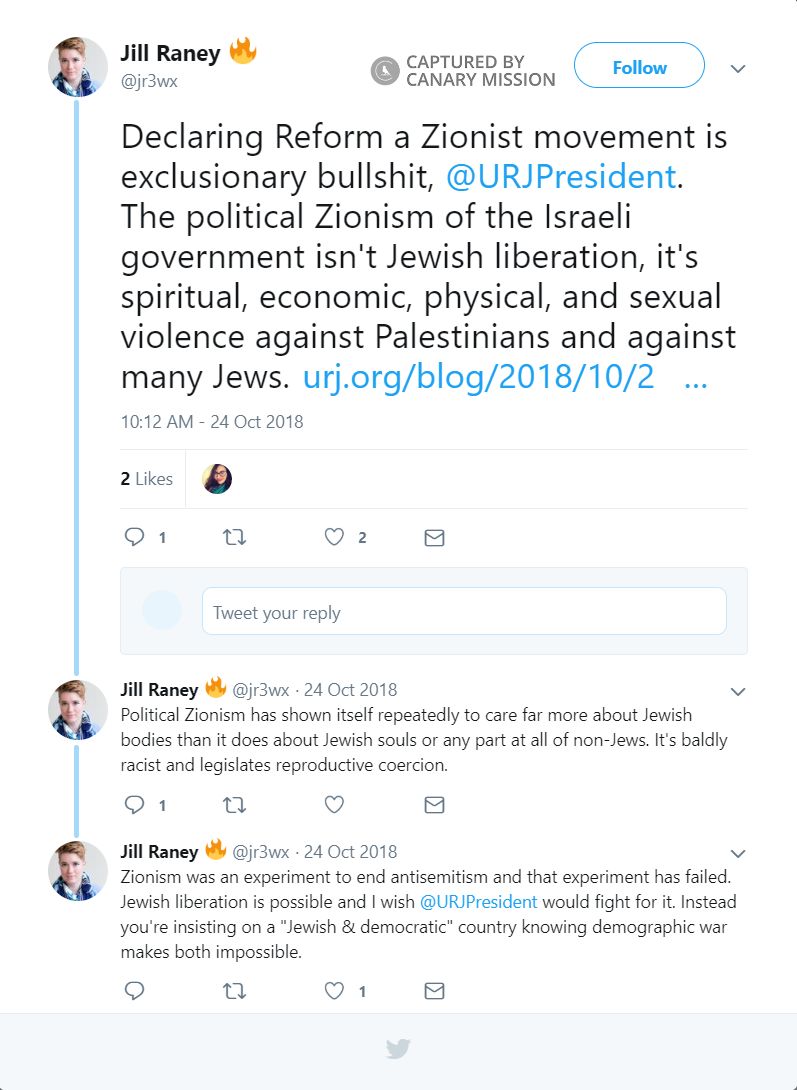797x1090 pixels.
Task: Share "Political Zionism has shown" tweet by message
Action: tap(434, 804)
